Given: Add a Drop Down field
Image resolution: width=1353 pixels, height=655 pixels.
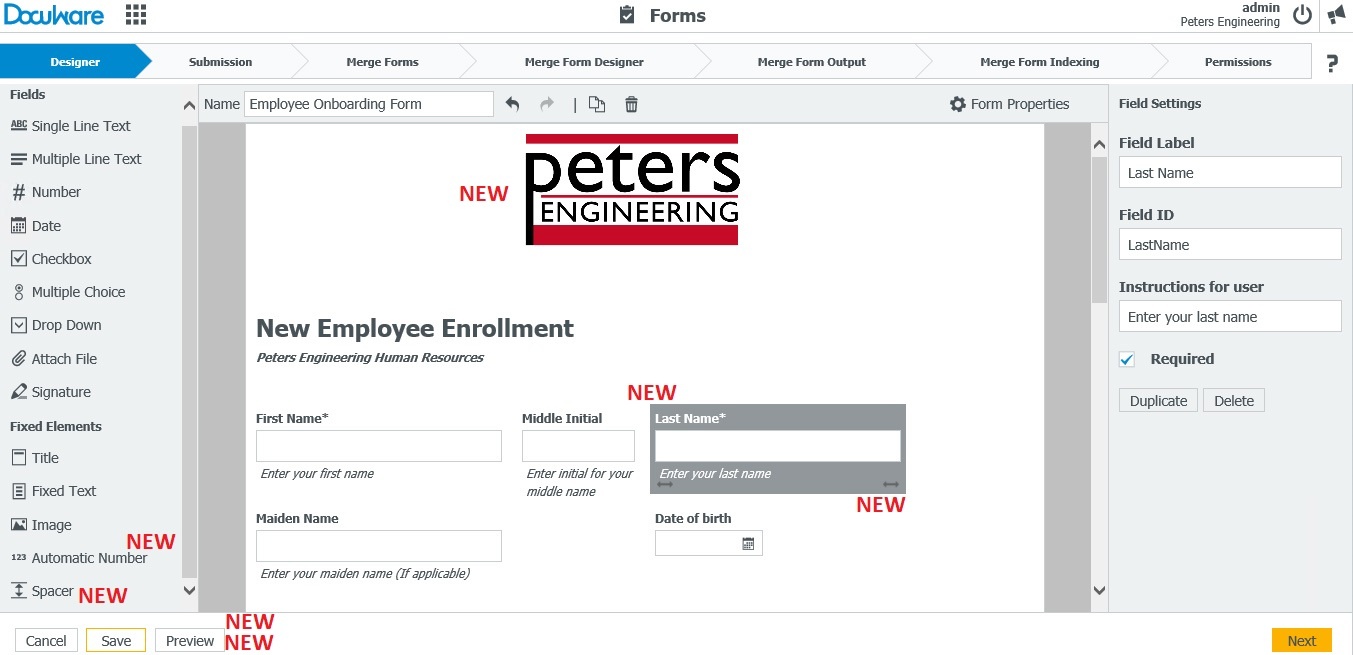Looking at the screenshot, I should (66, 325).
